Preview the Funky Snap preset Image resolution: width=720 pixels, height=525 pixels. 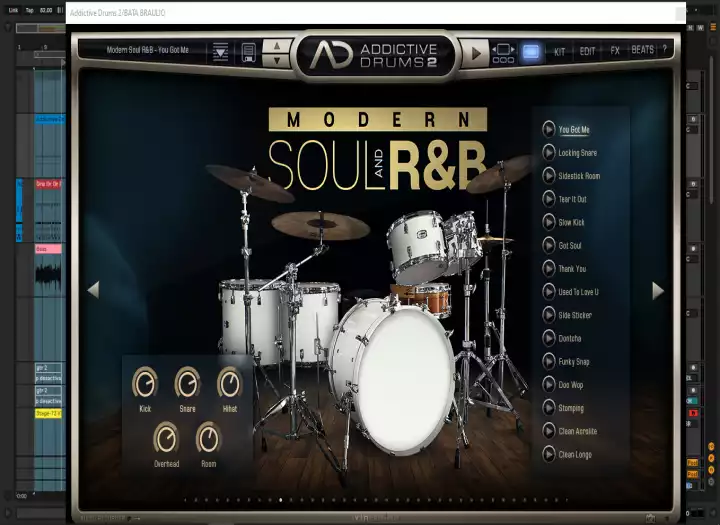pyautogui.click(x=548, y=361)
